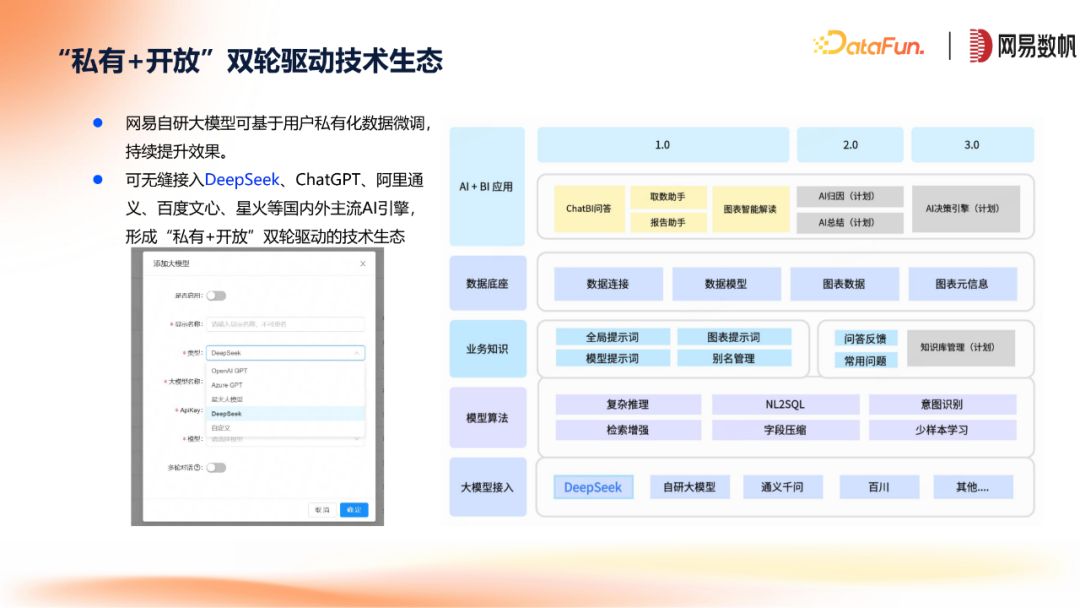The height and width of the screenshot is (608, 1080).
Task: Click the 图表数据 box
Action: (844, 284)
